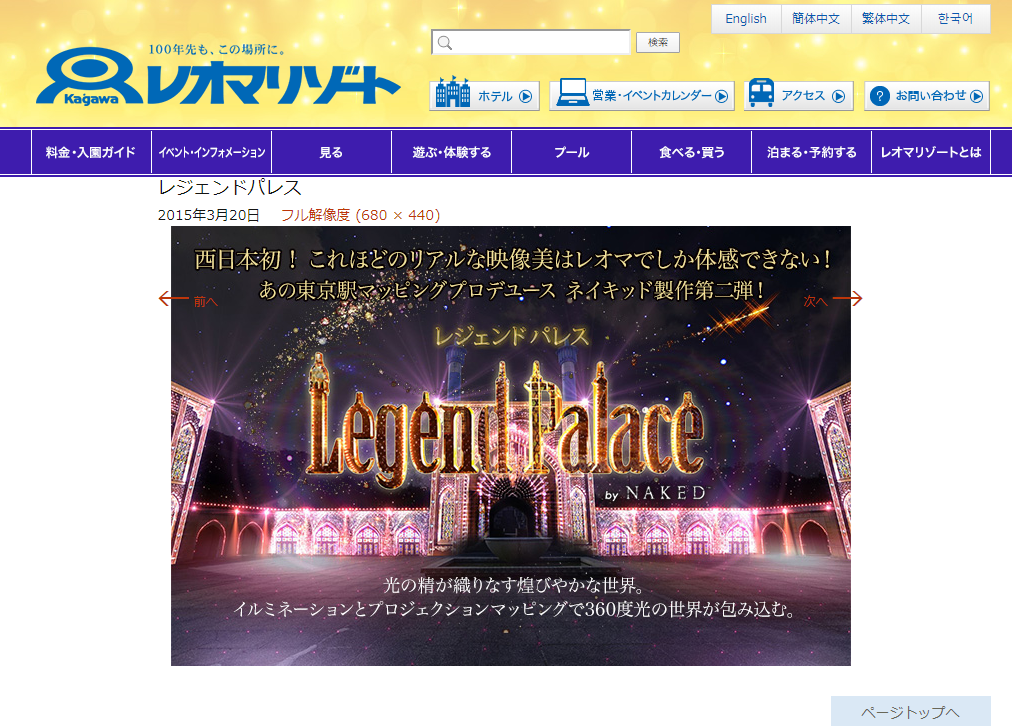1012x726 pixels.
Task: Click the magnifier icon in search box
Action: (445, 43)
